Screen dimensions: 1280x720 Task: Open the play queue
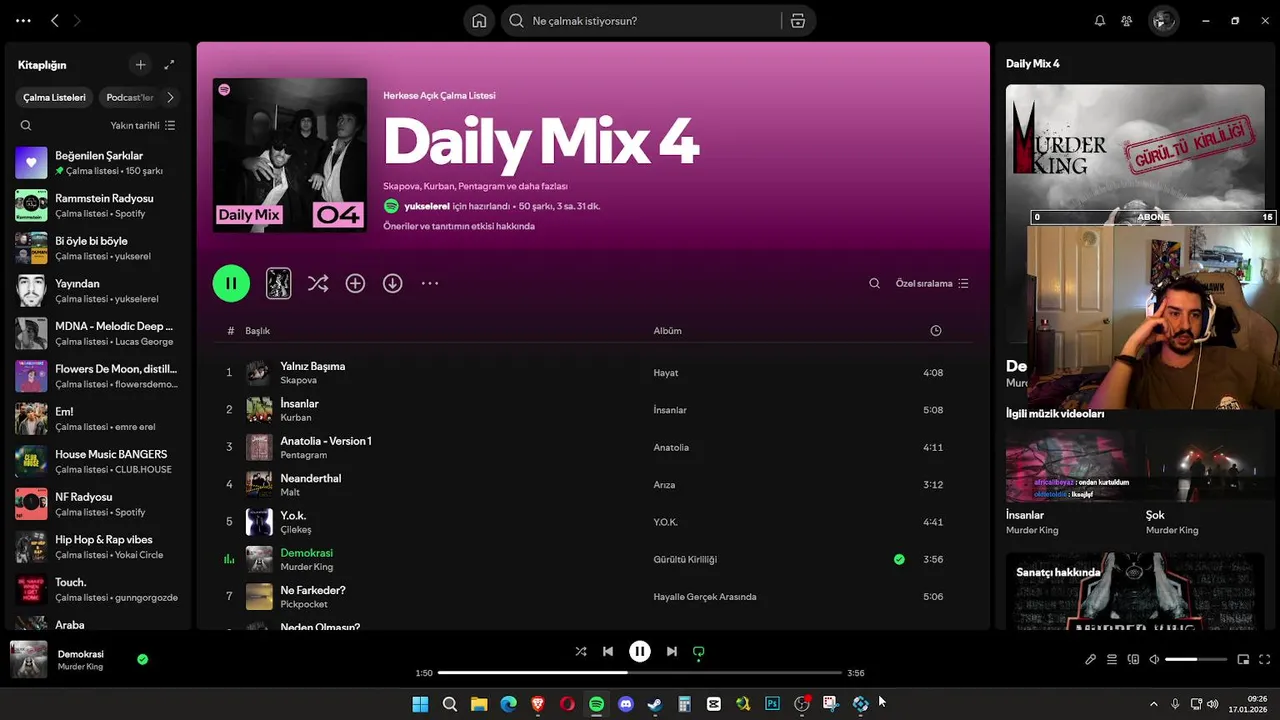(1112, 660)
